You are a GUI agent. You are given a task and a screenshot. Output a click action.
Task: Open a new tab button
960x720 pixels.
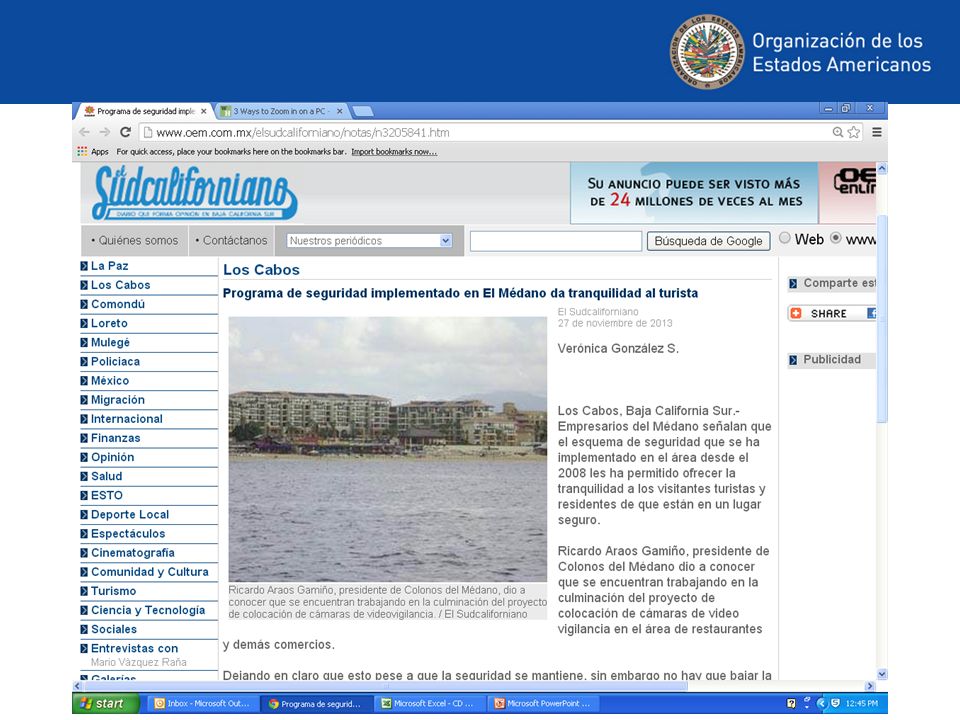click(362, 111)
